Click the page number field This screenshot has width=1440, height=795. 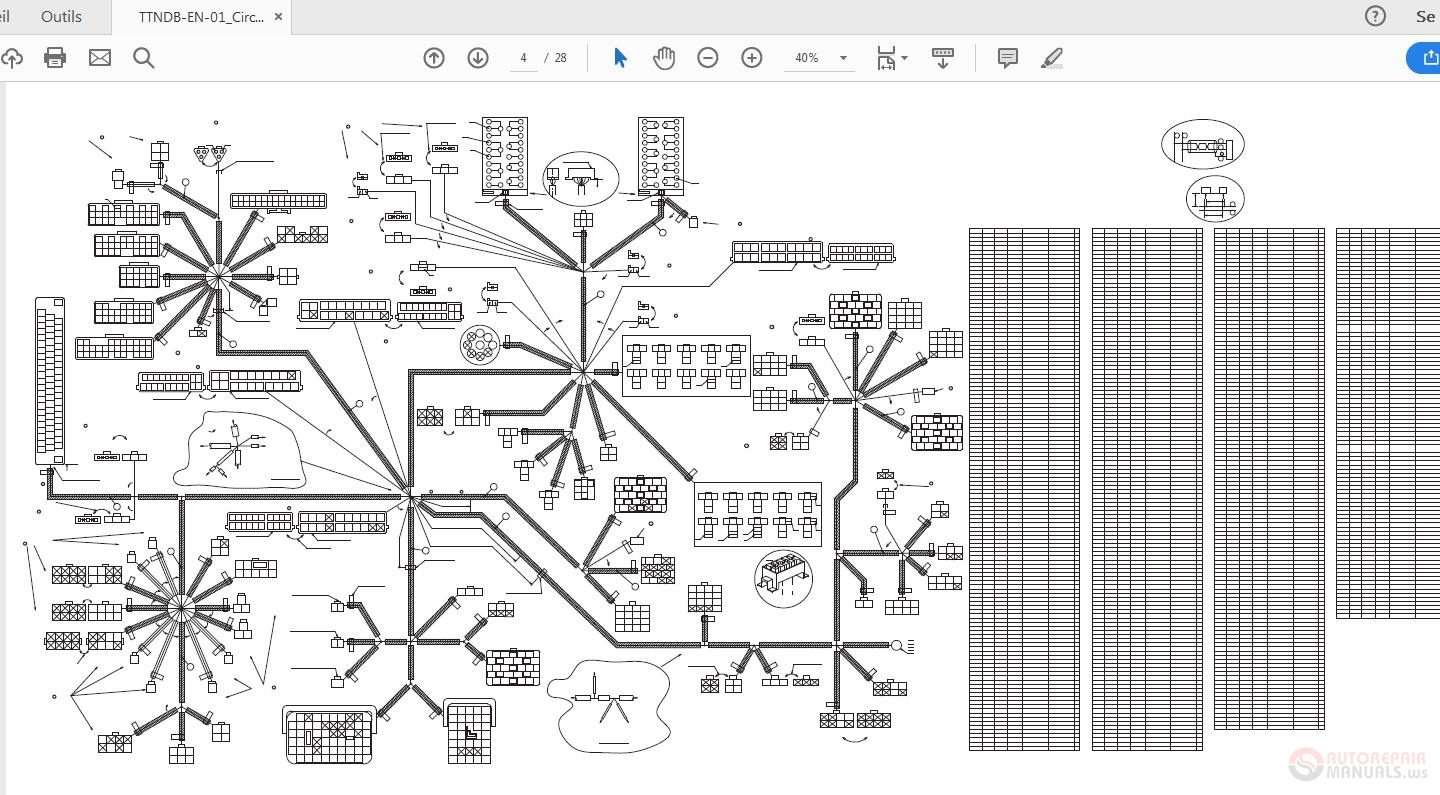pyautogui.click(x=523, y=58)
